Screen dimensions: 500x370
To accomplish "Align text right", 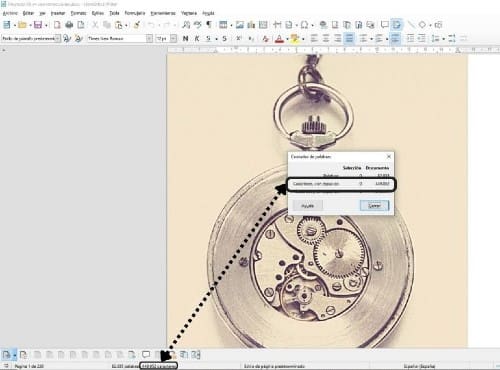I will click(x=337, y=39).
